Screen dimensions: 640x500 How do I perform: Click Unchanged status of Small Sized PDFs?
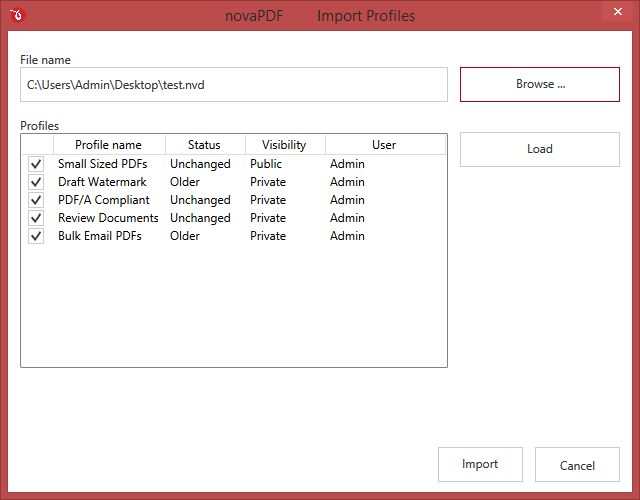[x=200, y=164]
